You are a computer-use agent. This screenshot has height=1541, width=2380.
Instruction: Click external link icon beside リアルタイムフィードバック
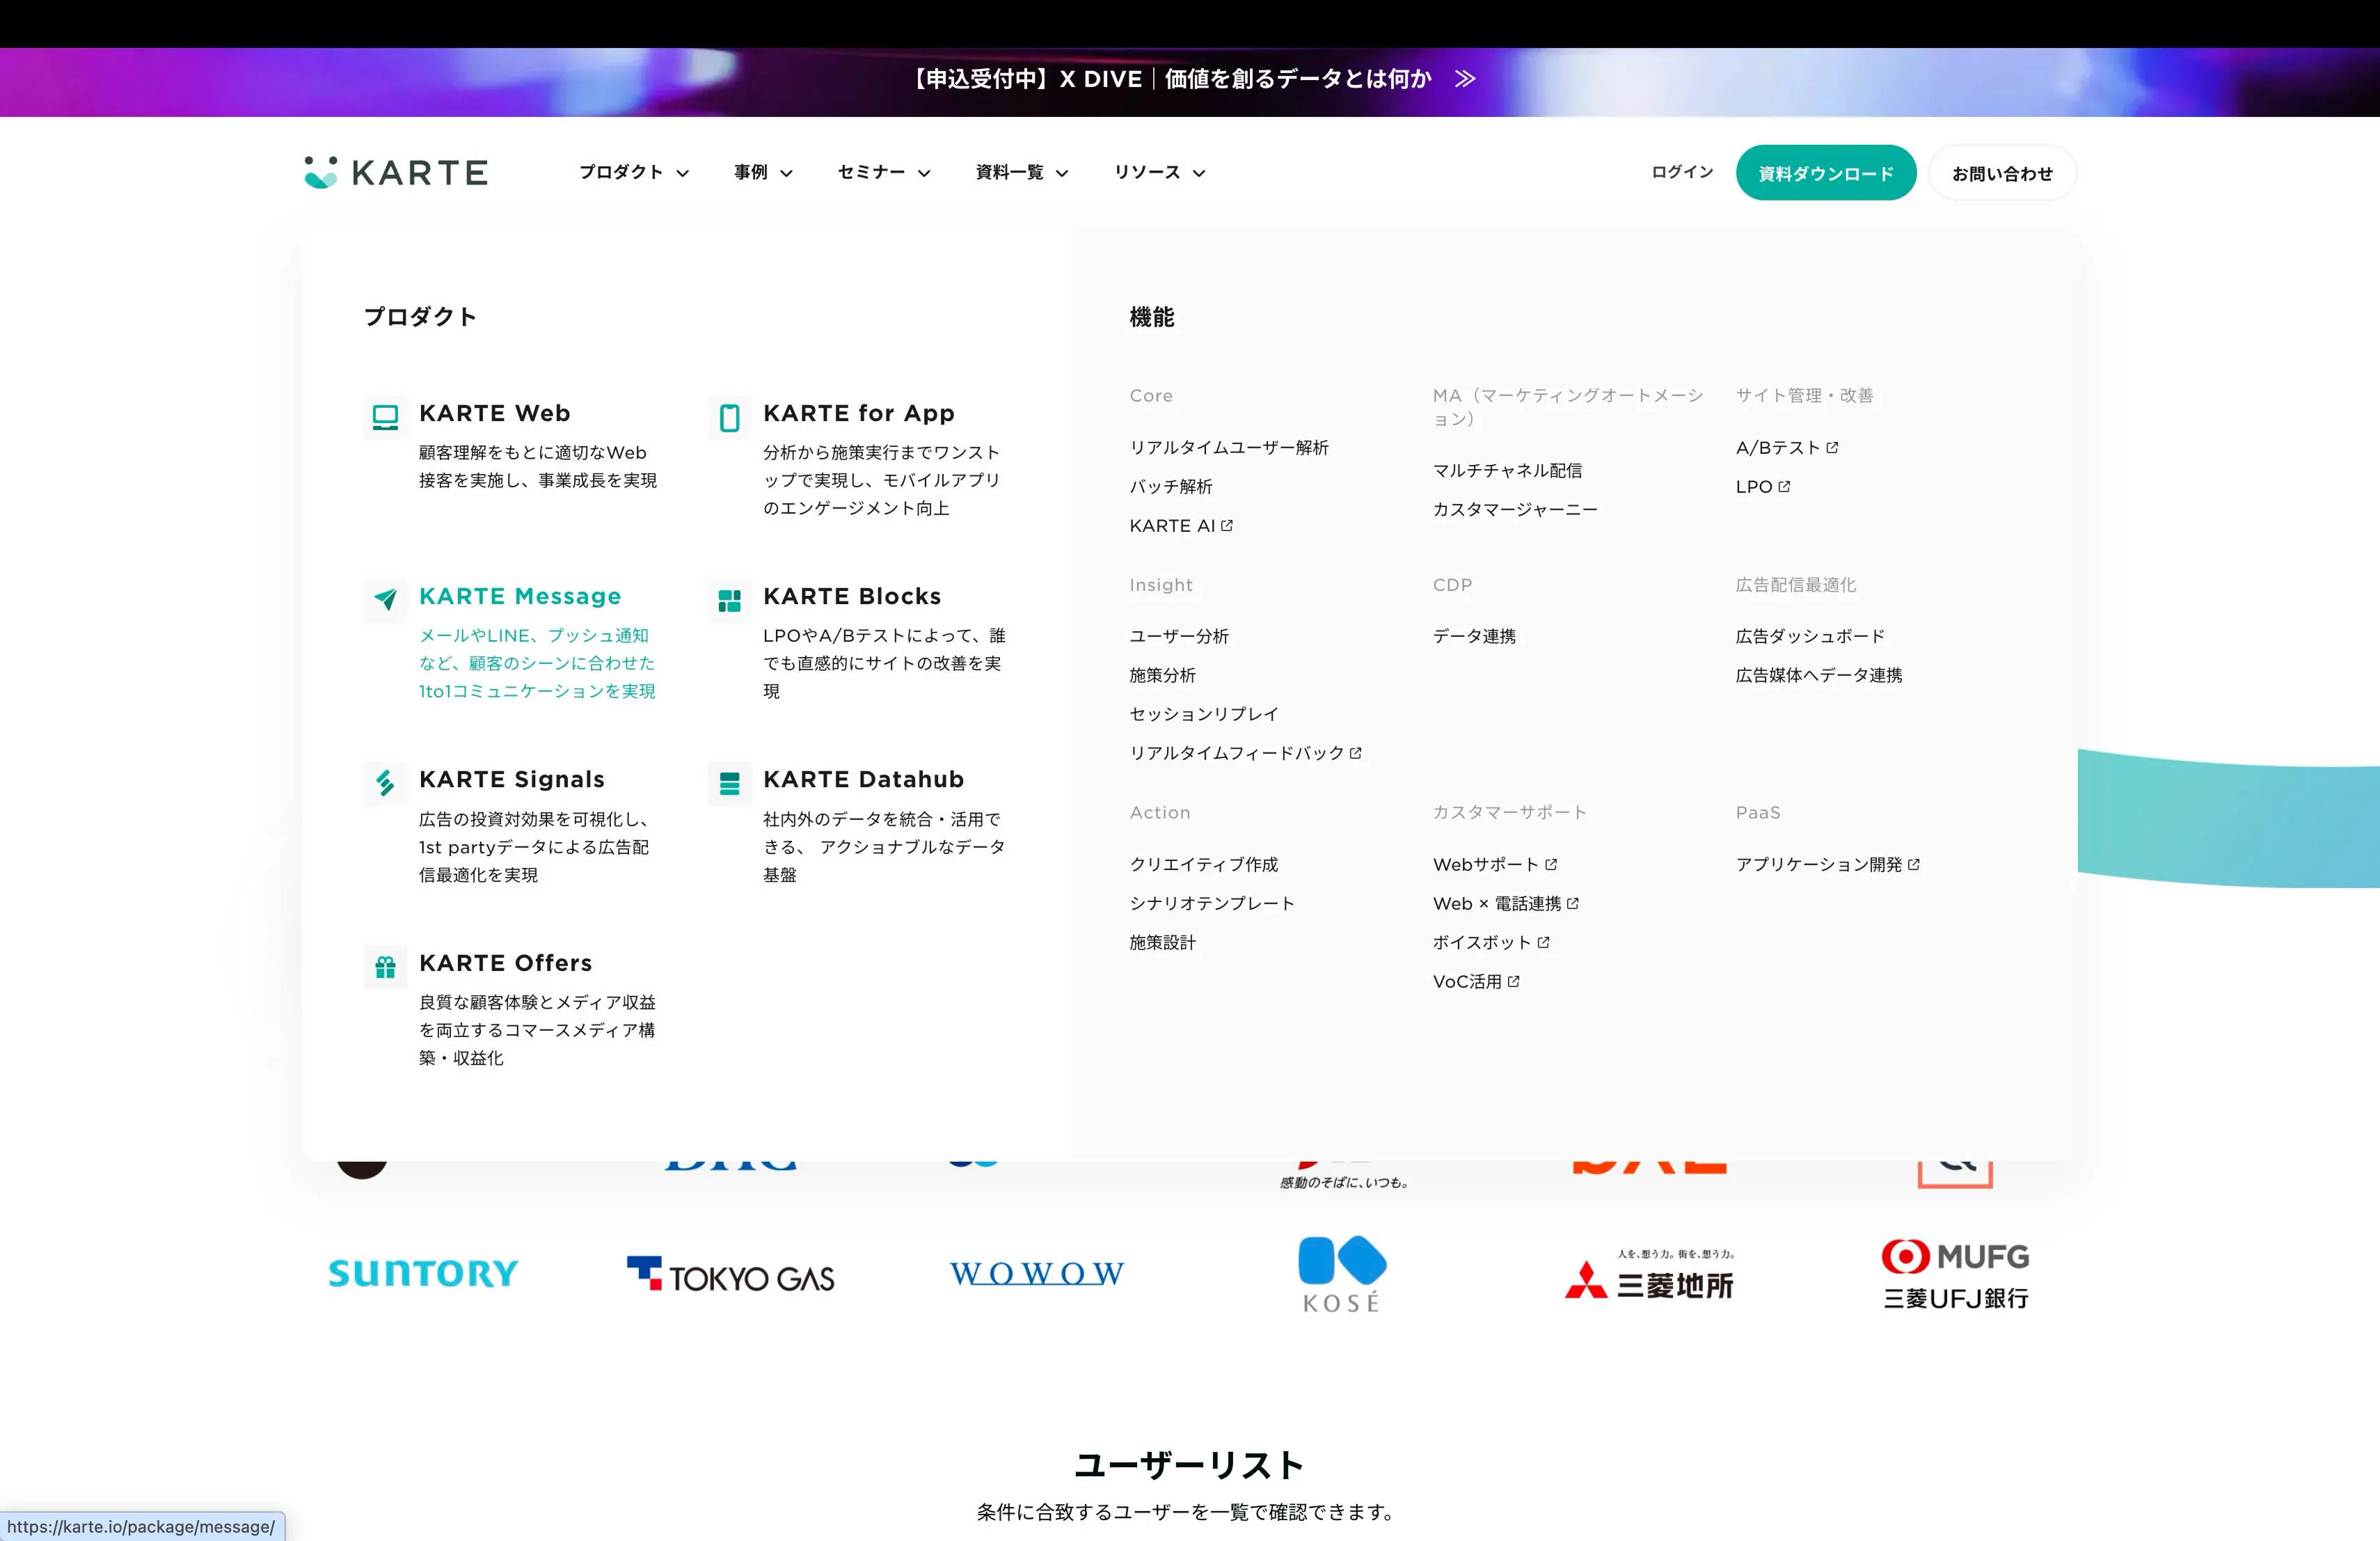[x=1355, y=753]
